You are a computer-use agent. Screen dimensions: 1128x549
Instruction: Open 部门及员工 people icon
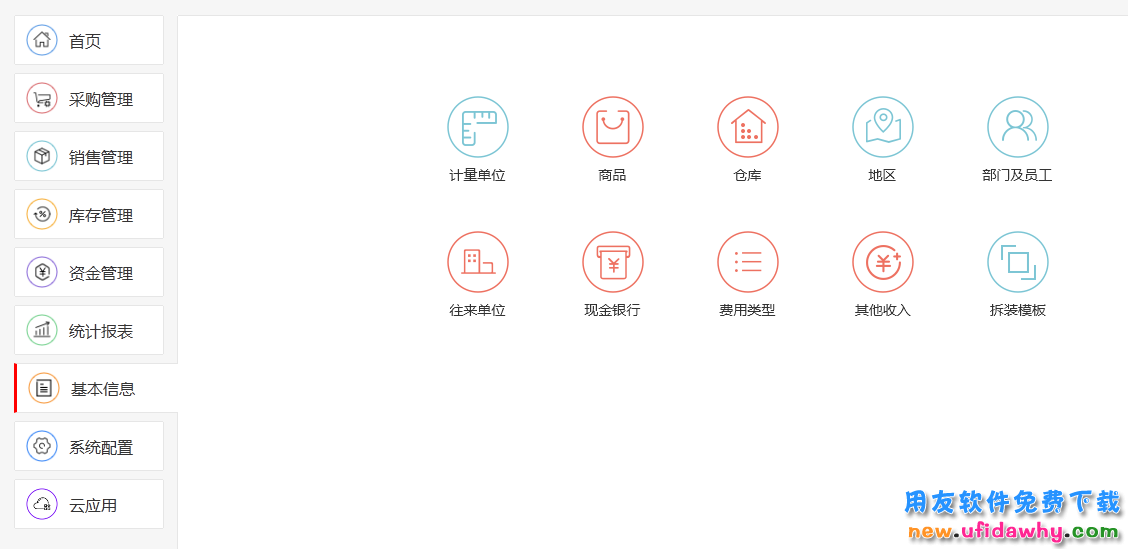[x=1017, y=127]
